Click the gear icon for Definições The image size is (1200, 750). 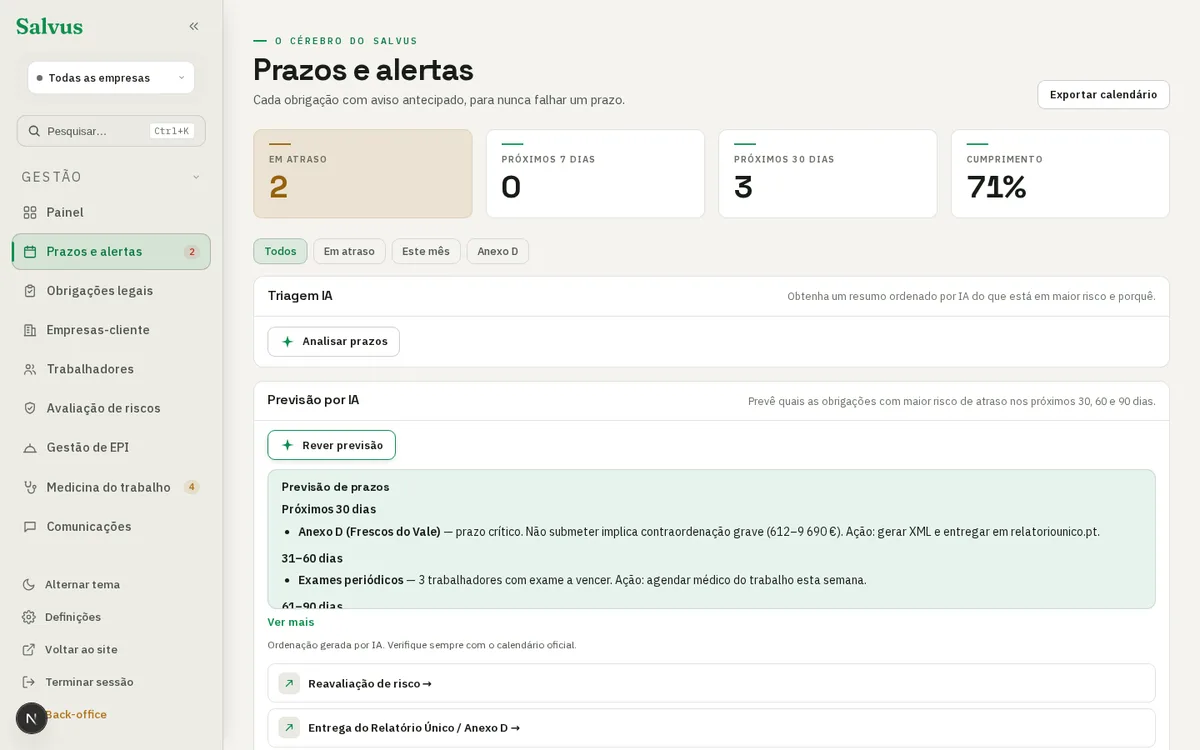pyautogui.click(x=29, y=617)
